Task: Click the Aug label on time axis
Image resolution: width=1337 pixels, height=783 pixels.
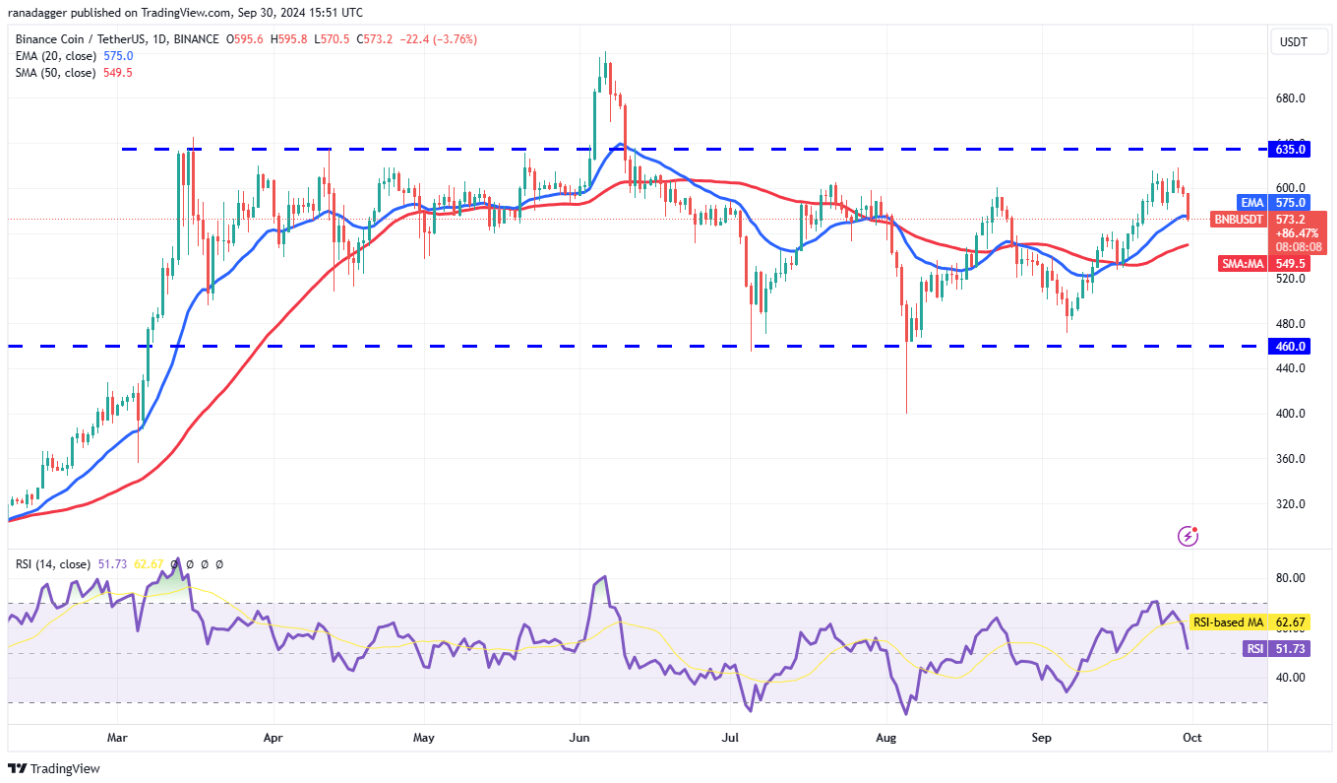Action: (x=885, y=738)
